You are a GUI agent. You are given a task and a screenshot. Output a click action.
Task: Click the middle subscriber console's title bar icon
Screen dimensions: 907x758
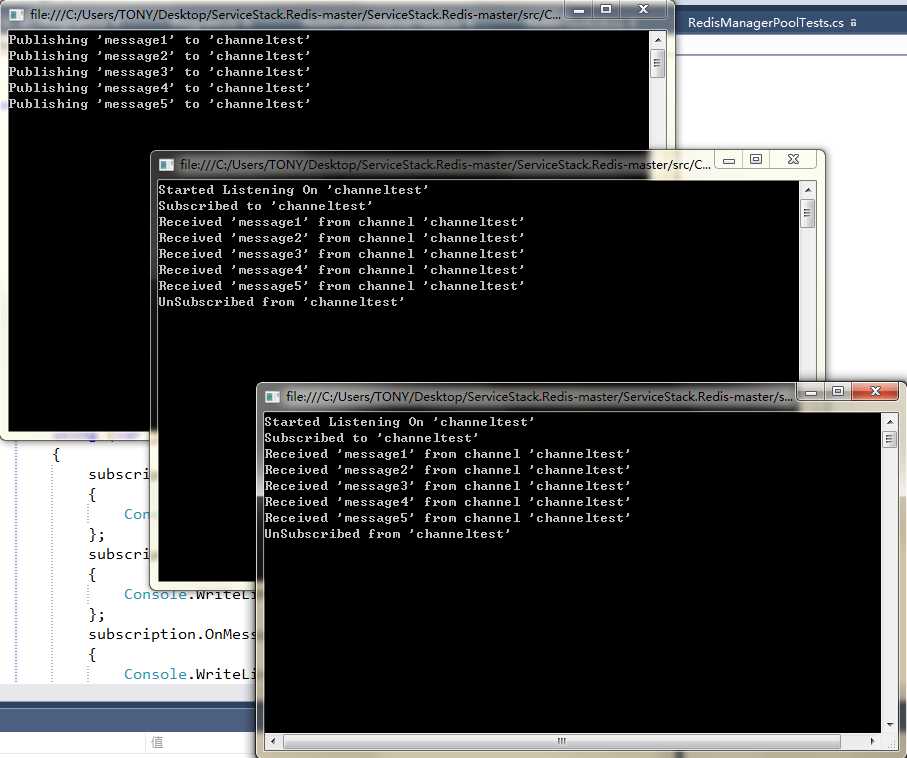(x=166, y=165)
